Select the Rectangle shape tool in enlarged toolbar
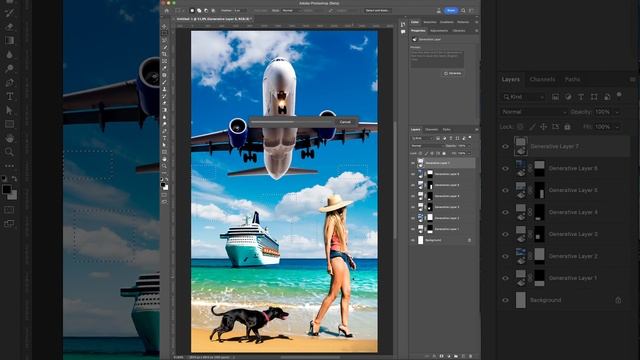This screenshot has height=360, width=640. (x=9, y=124)
